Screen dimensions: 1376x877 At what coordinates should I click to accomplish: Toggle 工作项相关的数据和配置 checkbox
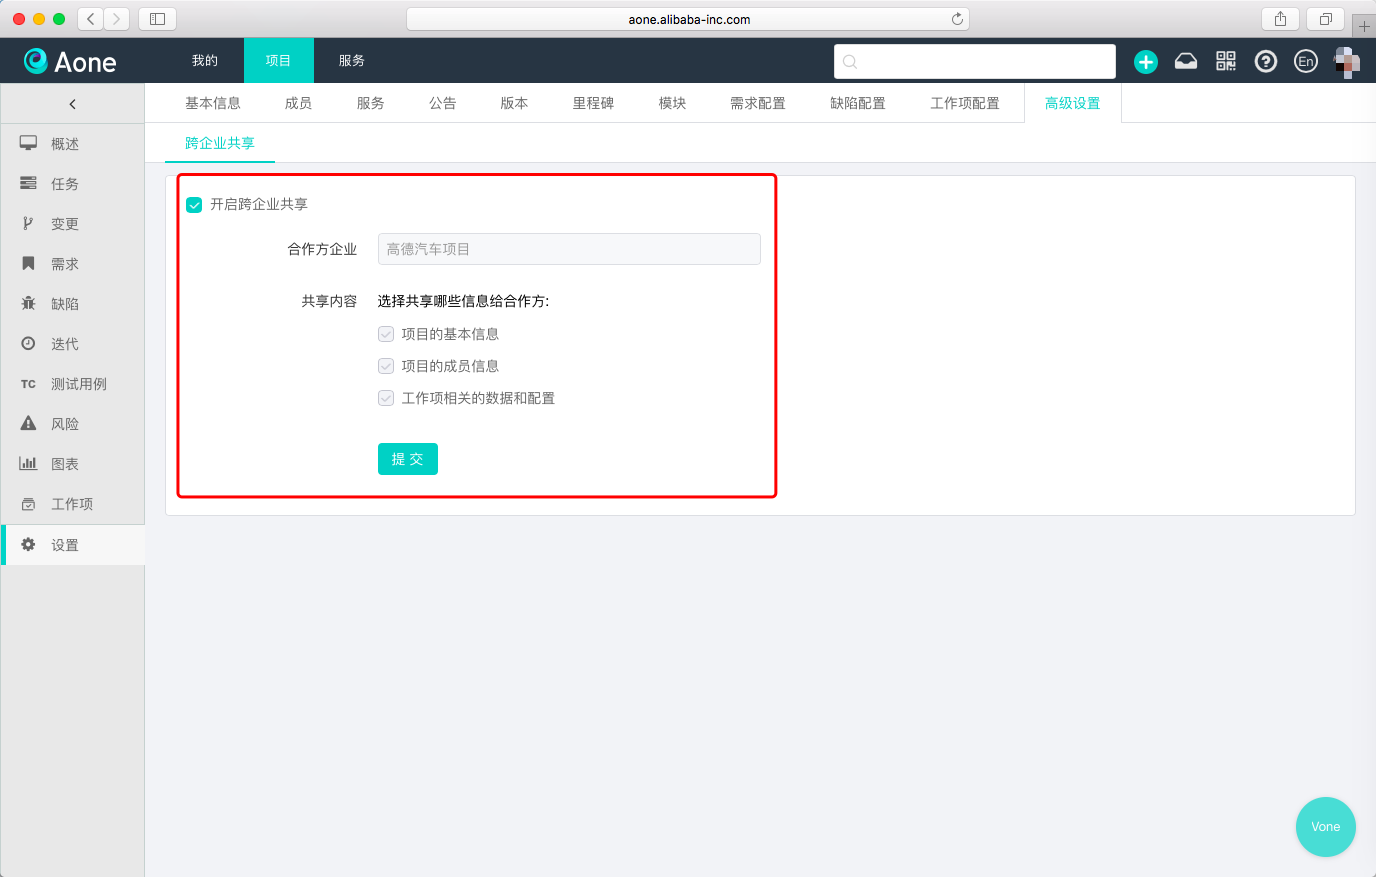[386, 398]
